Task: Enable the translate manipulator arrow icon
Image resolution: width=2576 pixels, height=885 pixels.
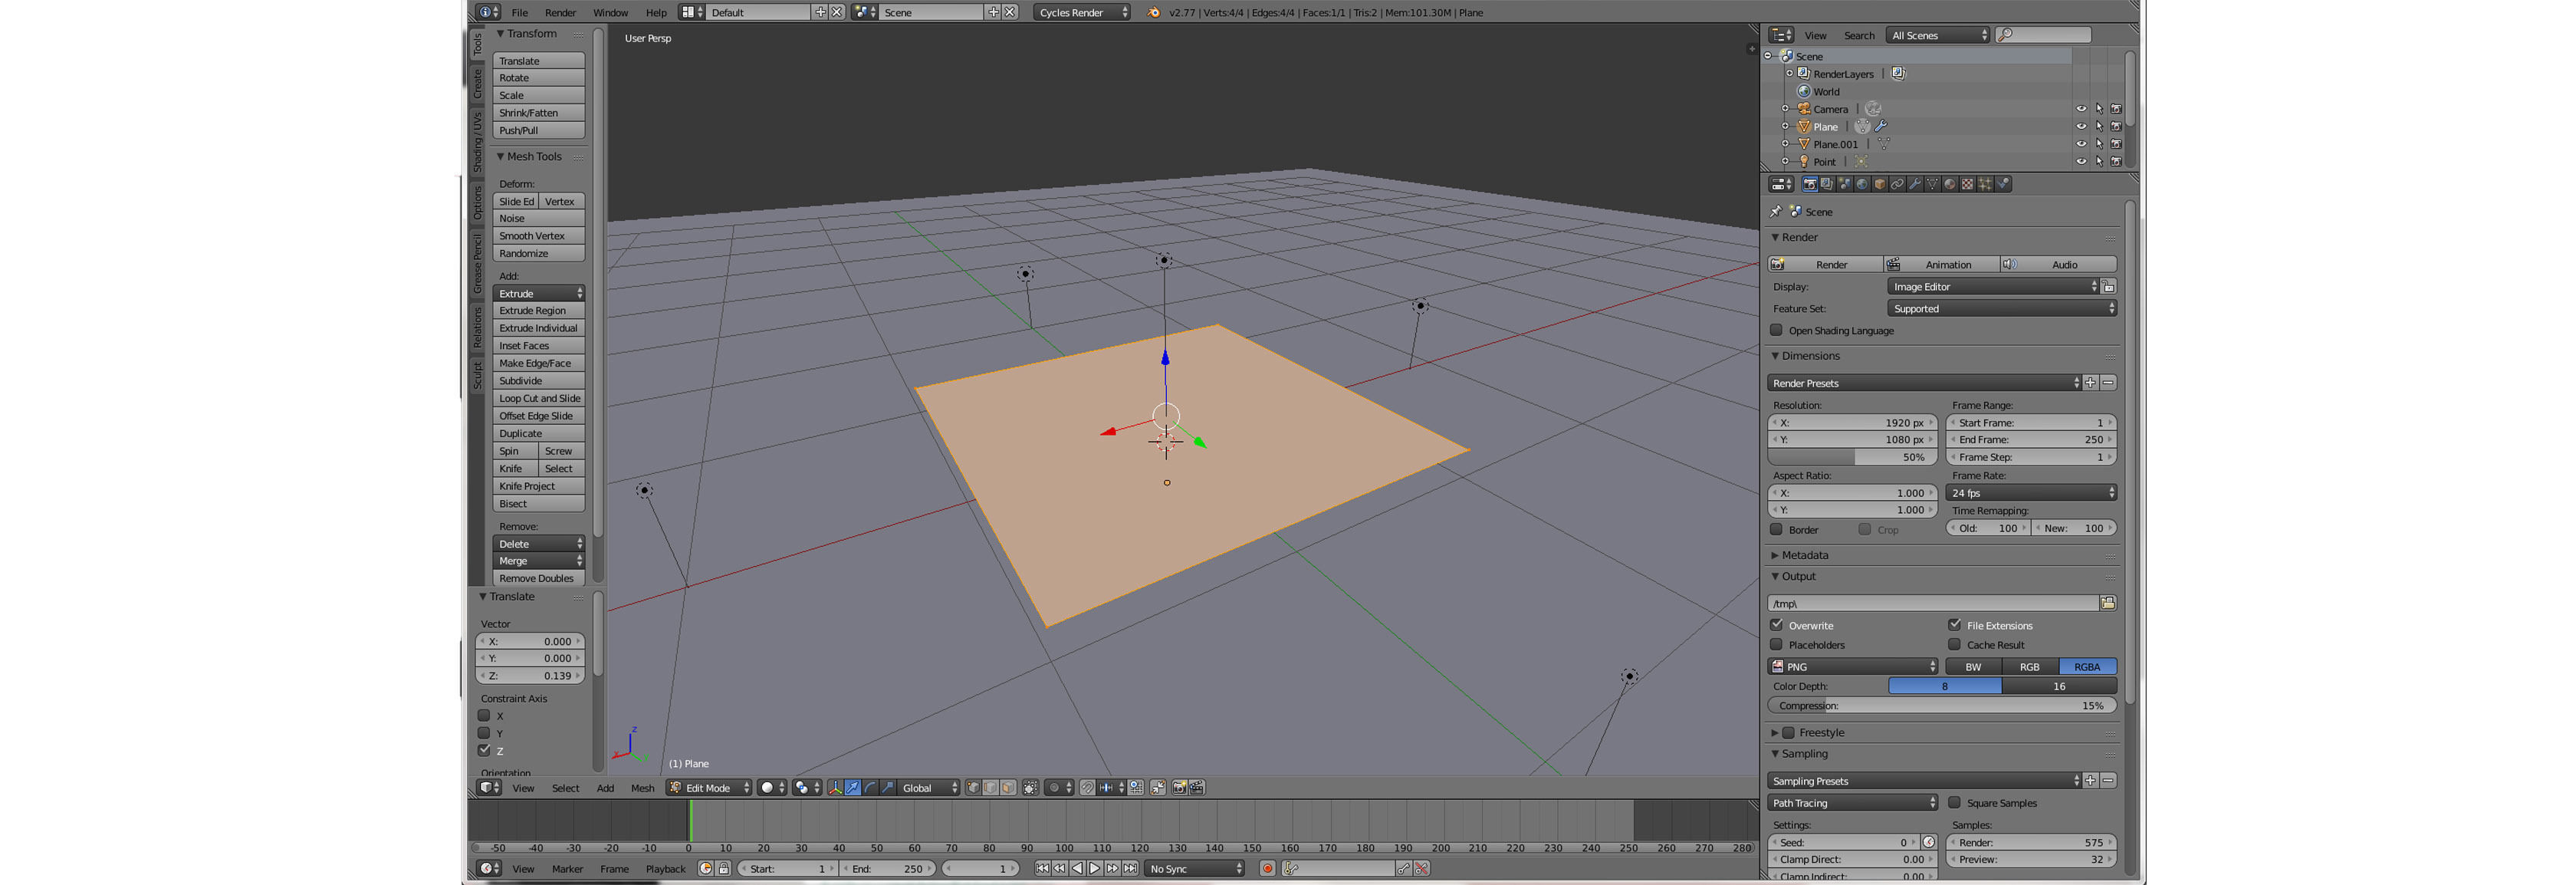Action: click(853, 788)
